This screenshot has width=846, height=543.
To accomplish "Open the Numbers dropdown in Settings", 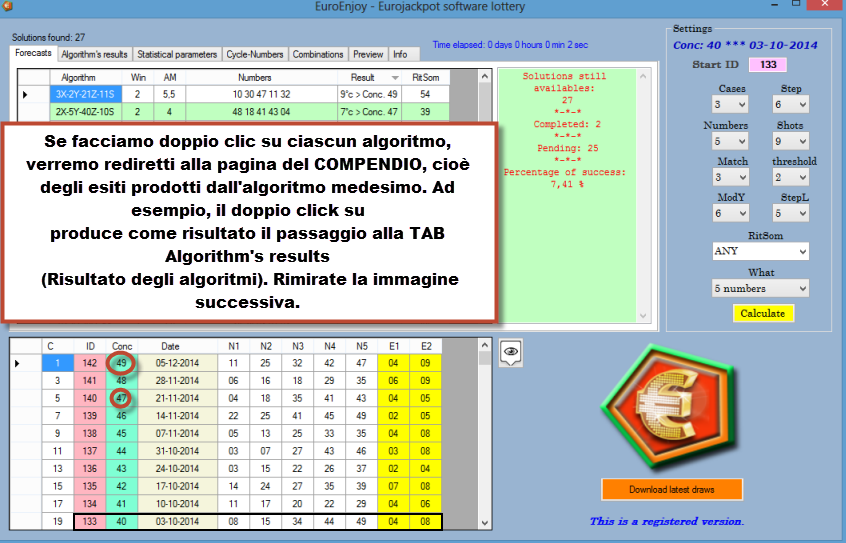I will pyautogui.click(x=731, y=141).
